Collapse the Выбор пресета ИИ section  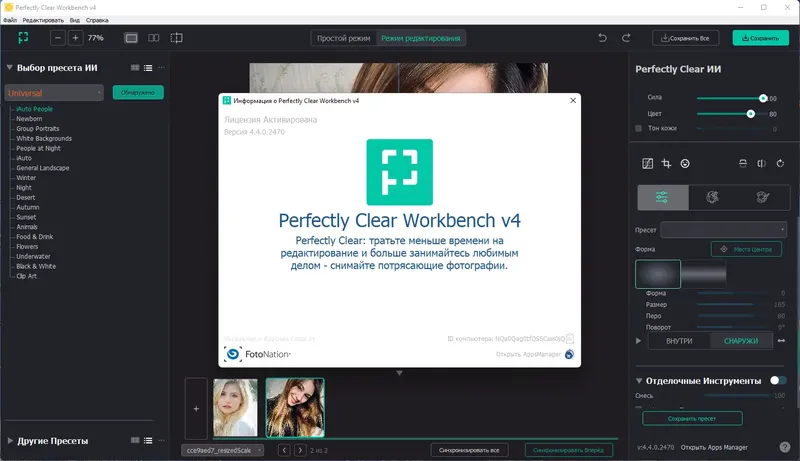click(x=9, y=67)
